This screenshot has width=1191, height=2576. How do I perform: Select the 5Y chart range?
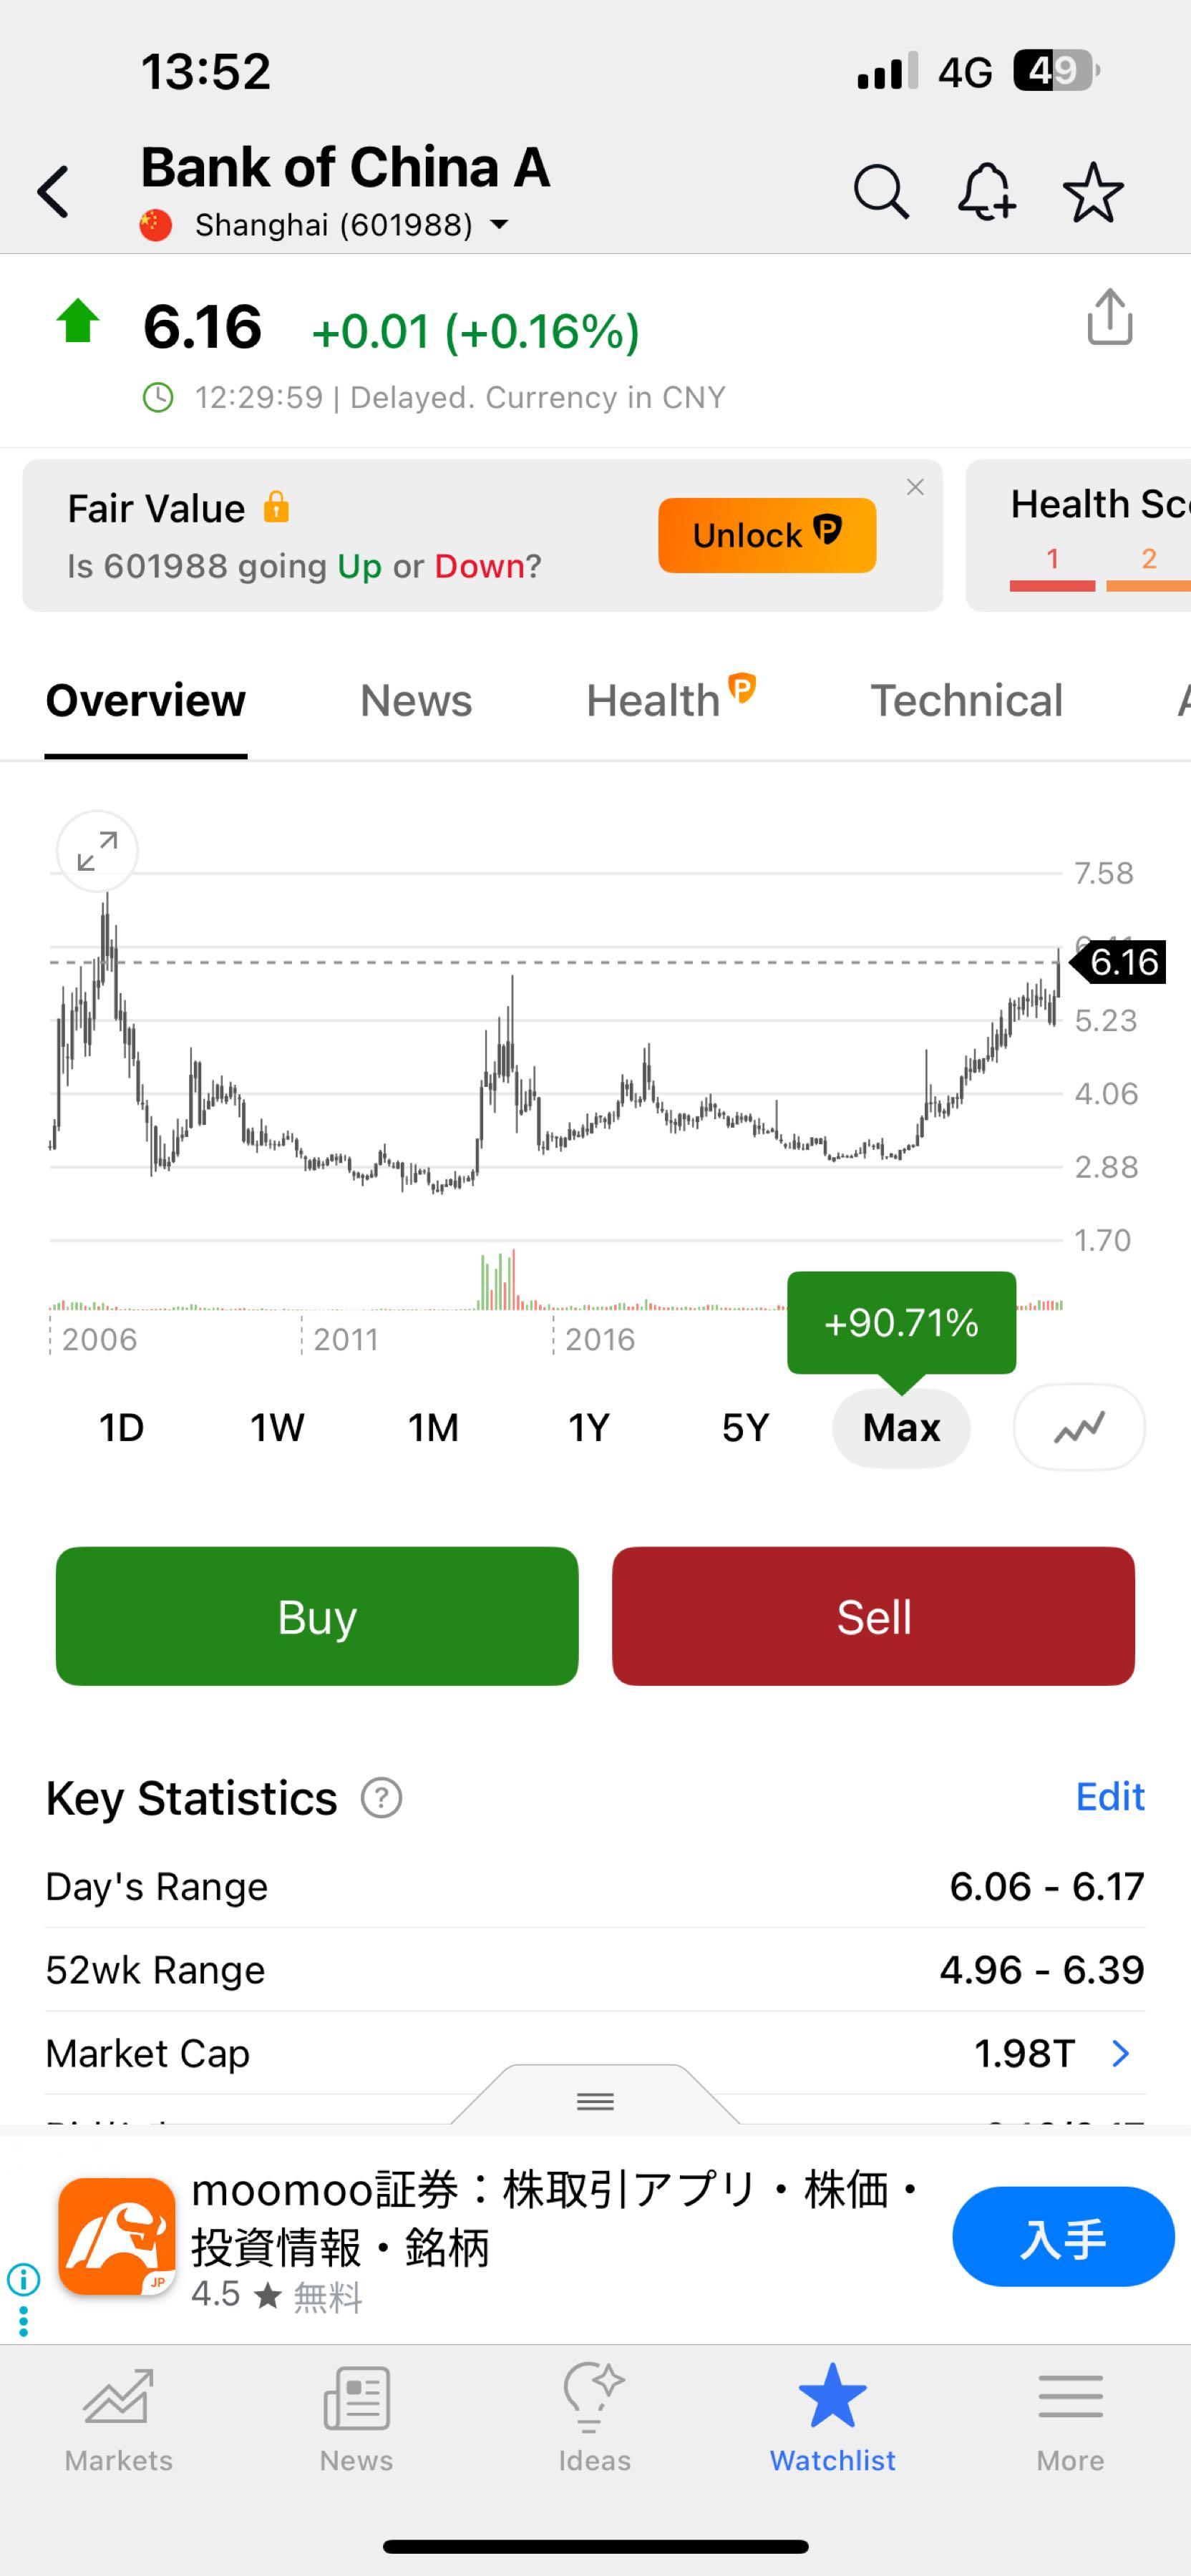[745, 1427]
